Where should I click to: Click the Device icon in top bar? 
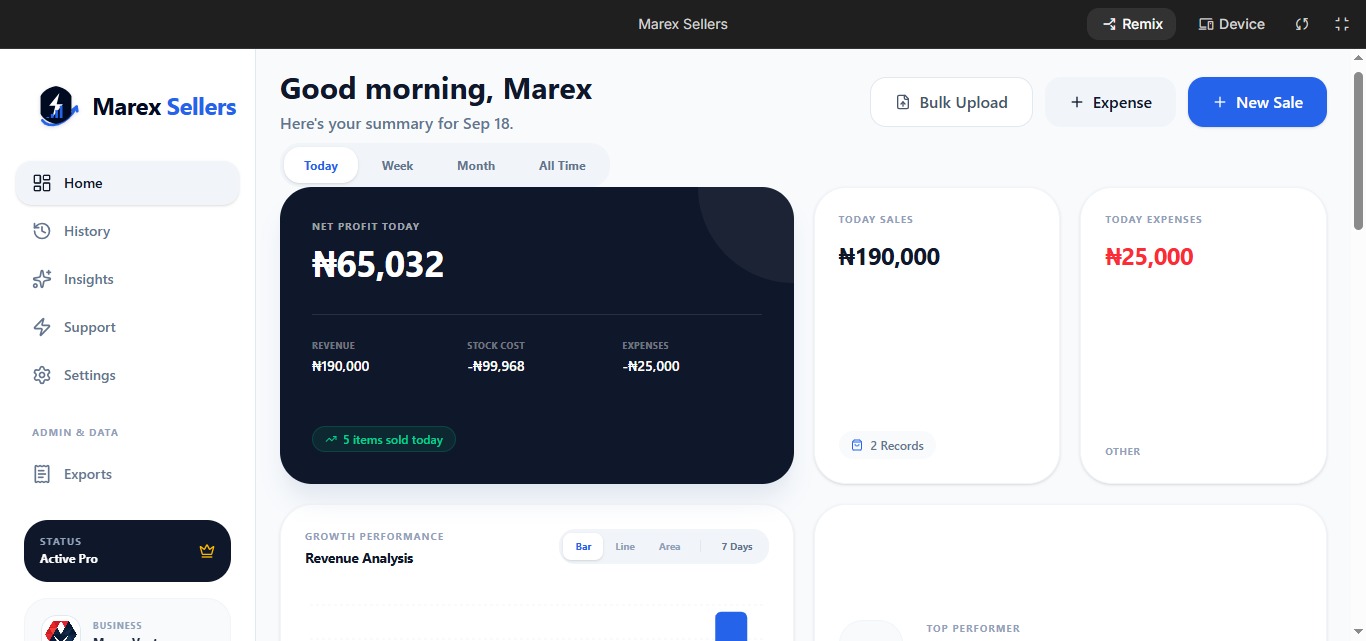(1206, 24)
